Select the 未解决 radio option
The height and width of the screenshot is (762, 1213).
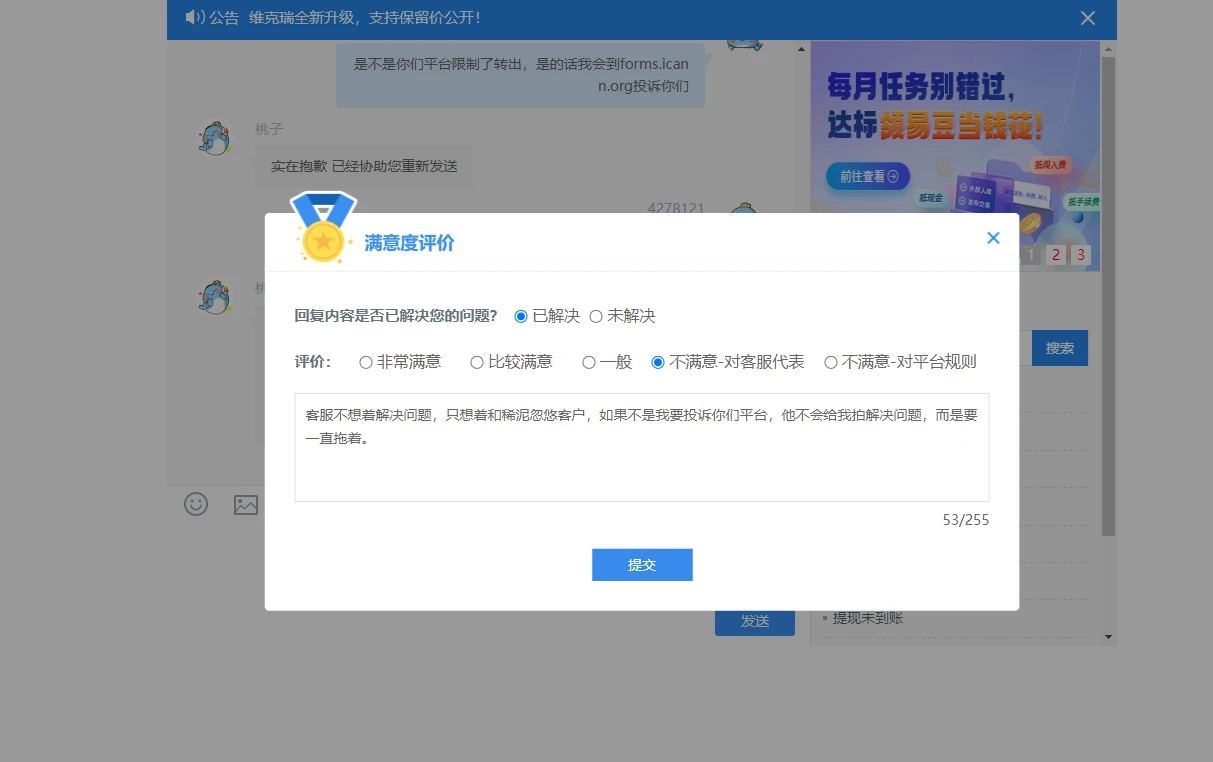[x=596, y=316]
